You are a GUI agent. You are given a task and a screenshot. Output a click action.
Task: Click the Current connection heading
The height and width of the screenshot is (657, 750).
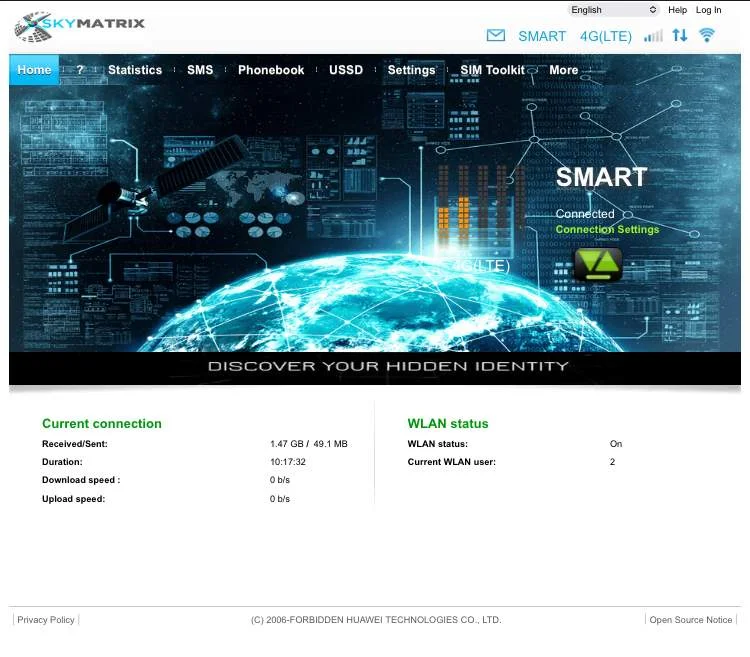[x=102, y=424]
